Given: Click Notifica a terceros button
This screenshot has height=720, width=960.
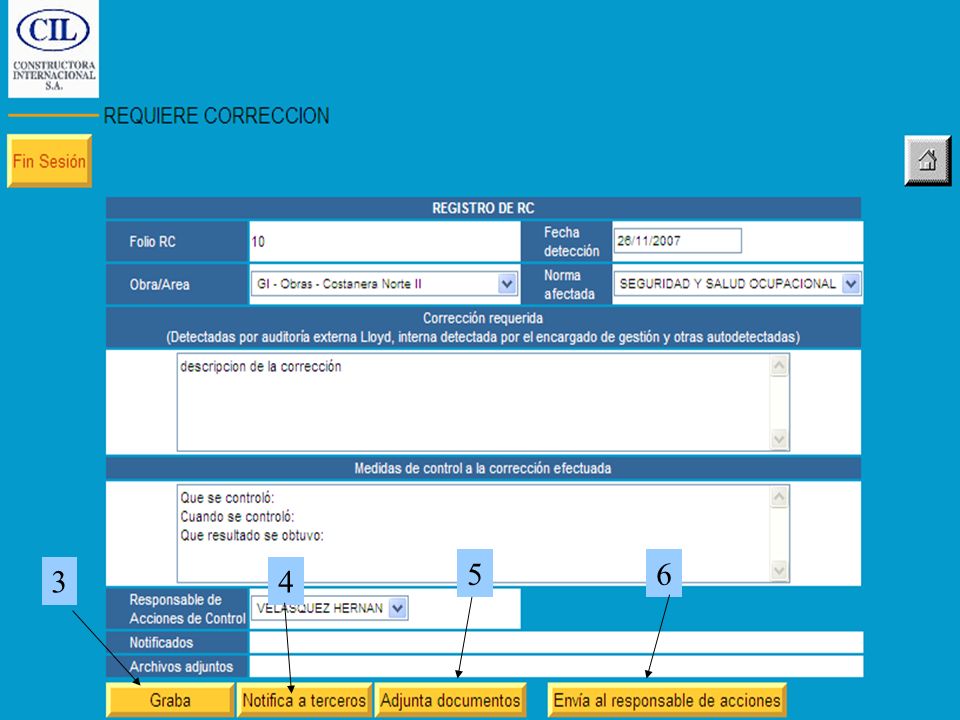Looking at the screenshot, I should (x=304, y=700).
